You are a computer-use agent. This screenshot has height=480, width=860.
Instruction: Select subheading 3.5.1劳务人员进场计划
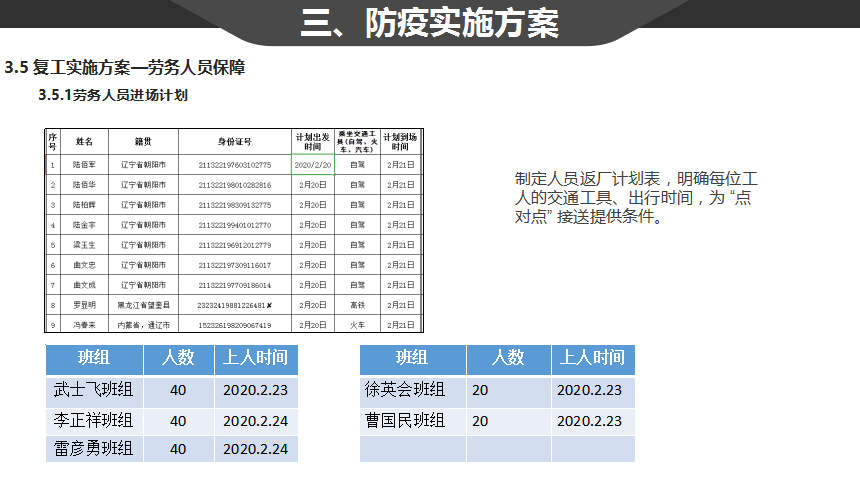click(x=113, y=95)
